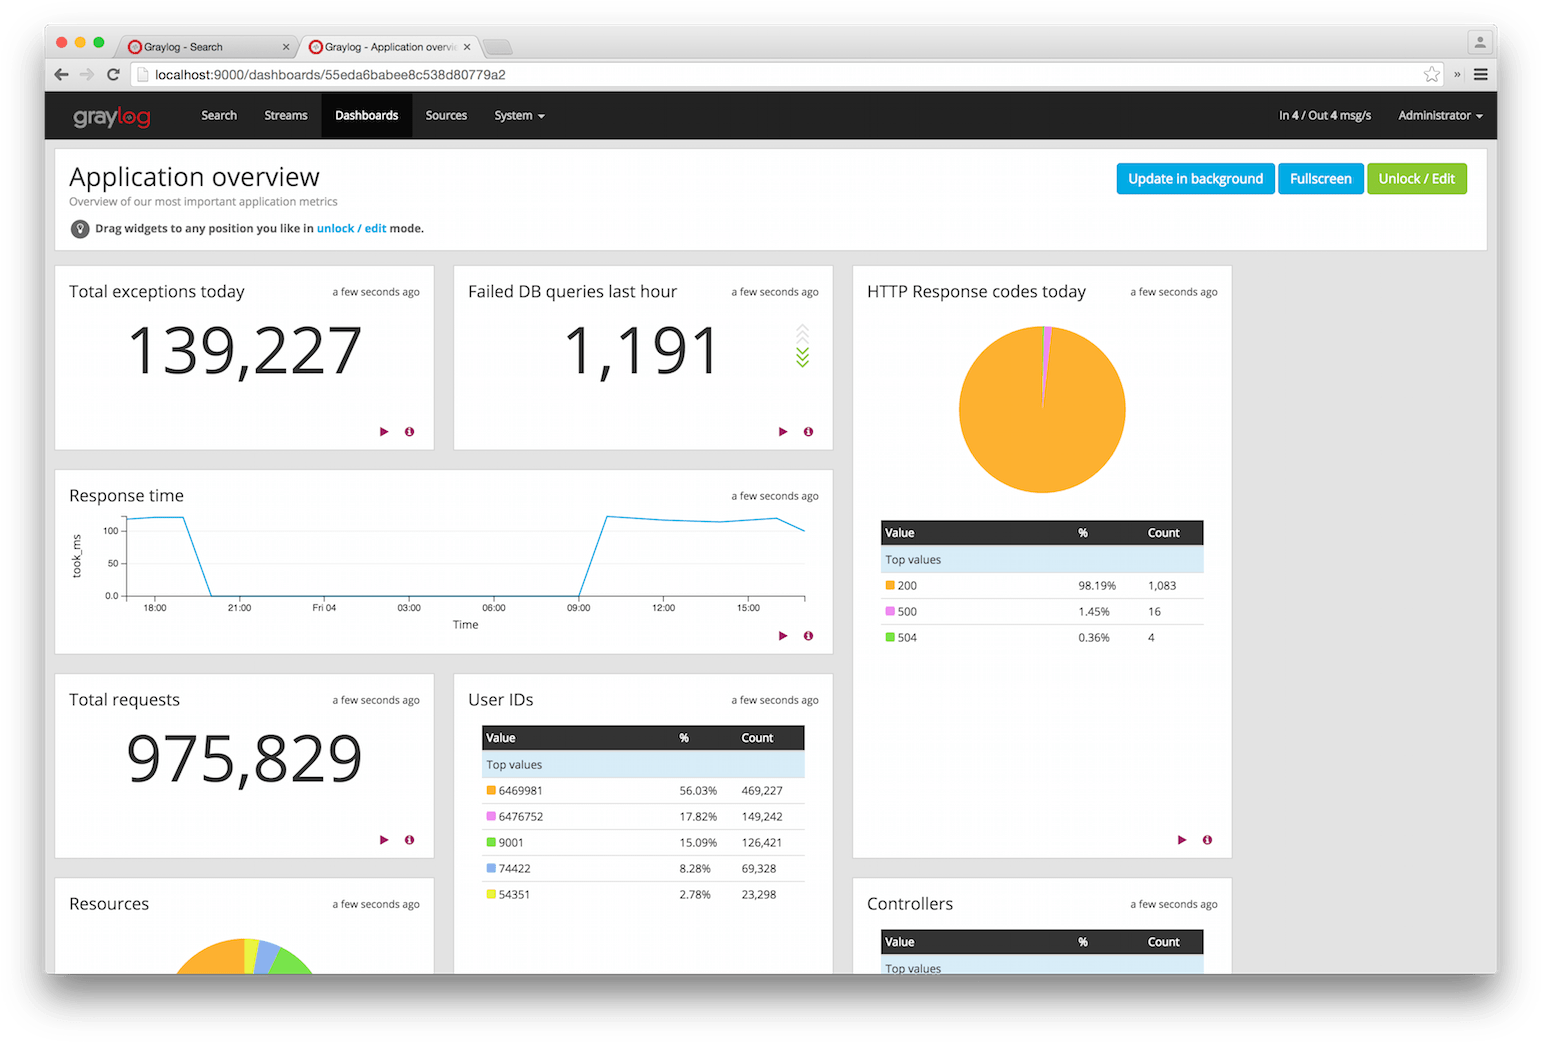
Task: Click the trend arrows indicator beside 1,191
Action: coord(802,346)
